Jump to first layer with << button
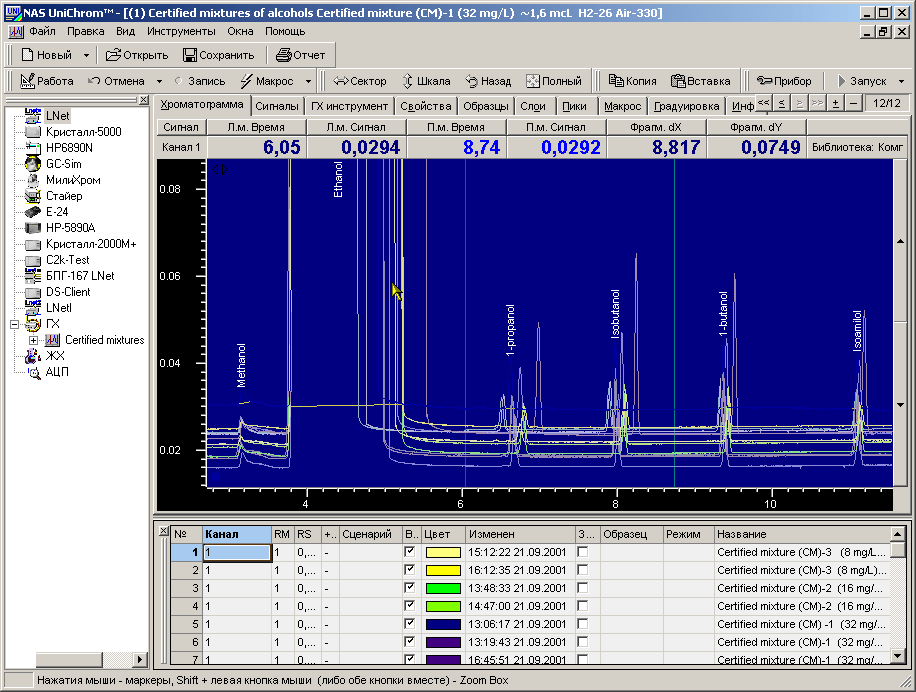 coord(764,103)
